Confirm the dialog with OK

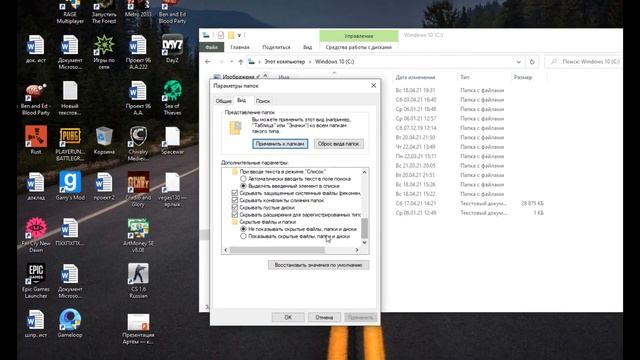click(288, 317)
